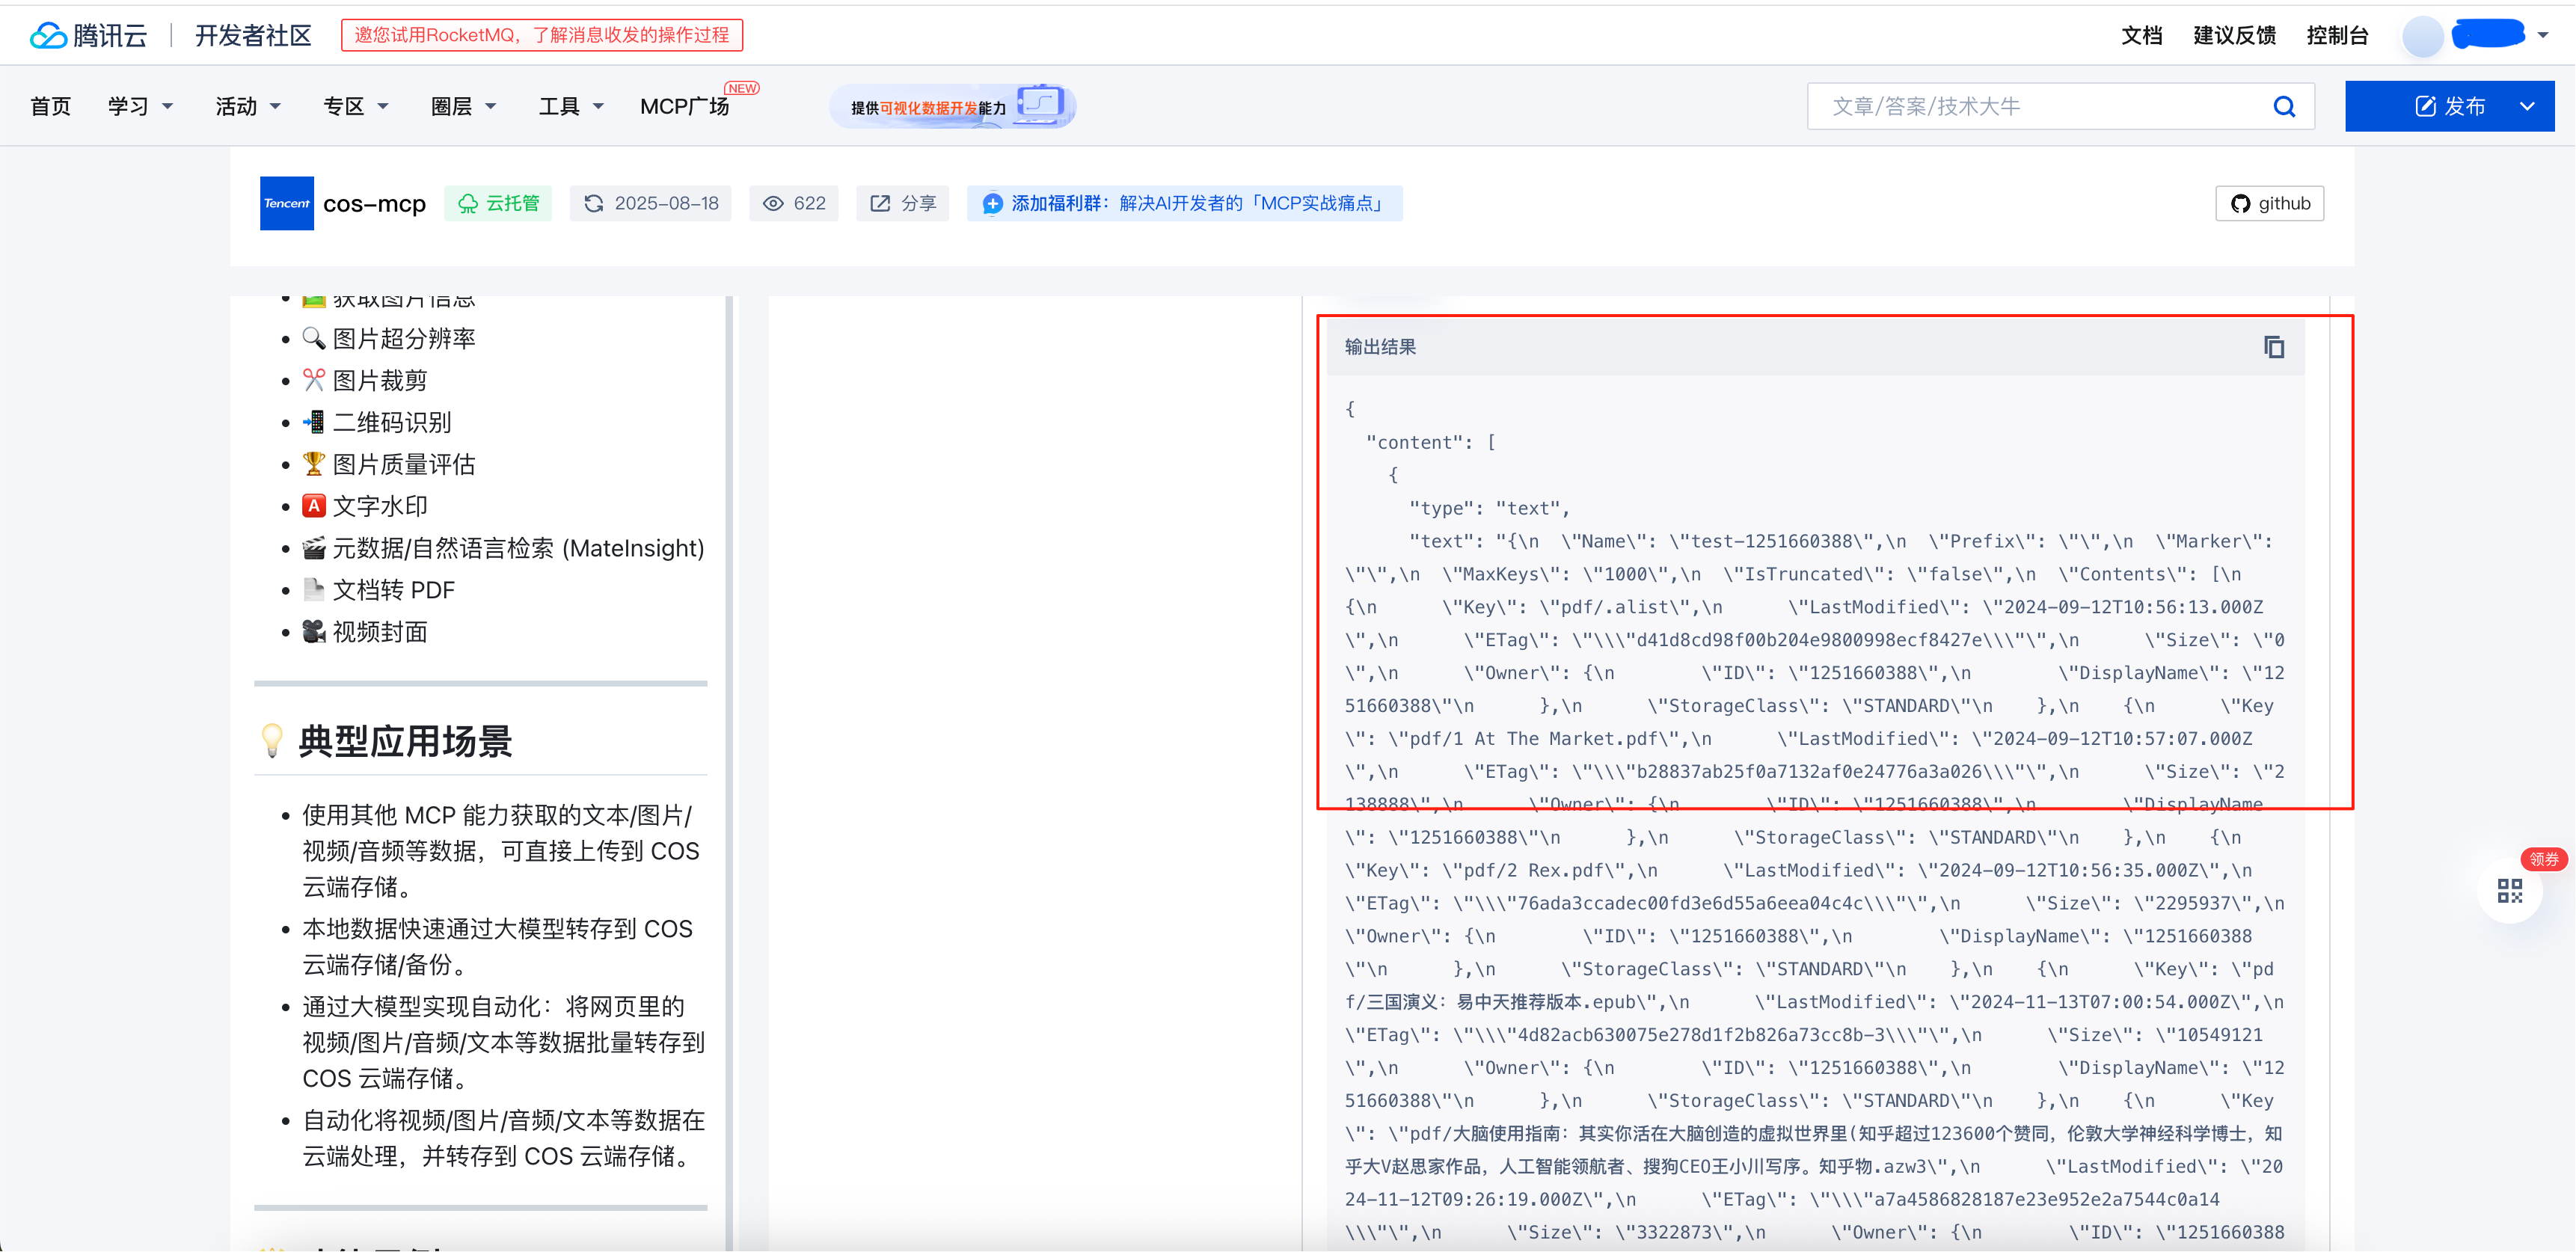Click the 视频封面 clapperboard icon

point(313,631)
